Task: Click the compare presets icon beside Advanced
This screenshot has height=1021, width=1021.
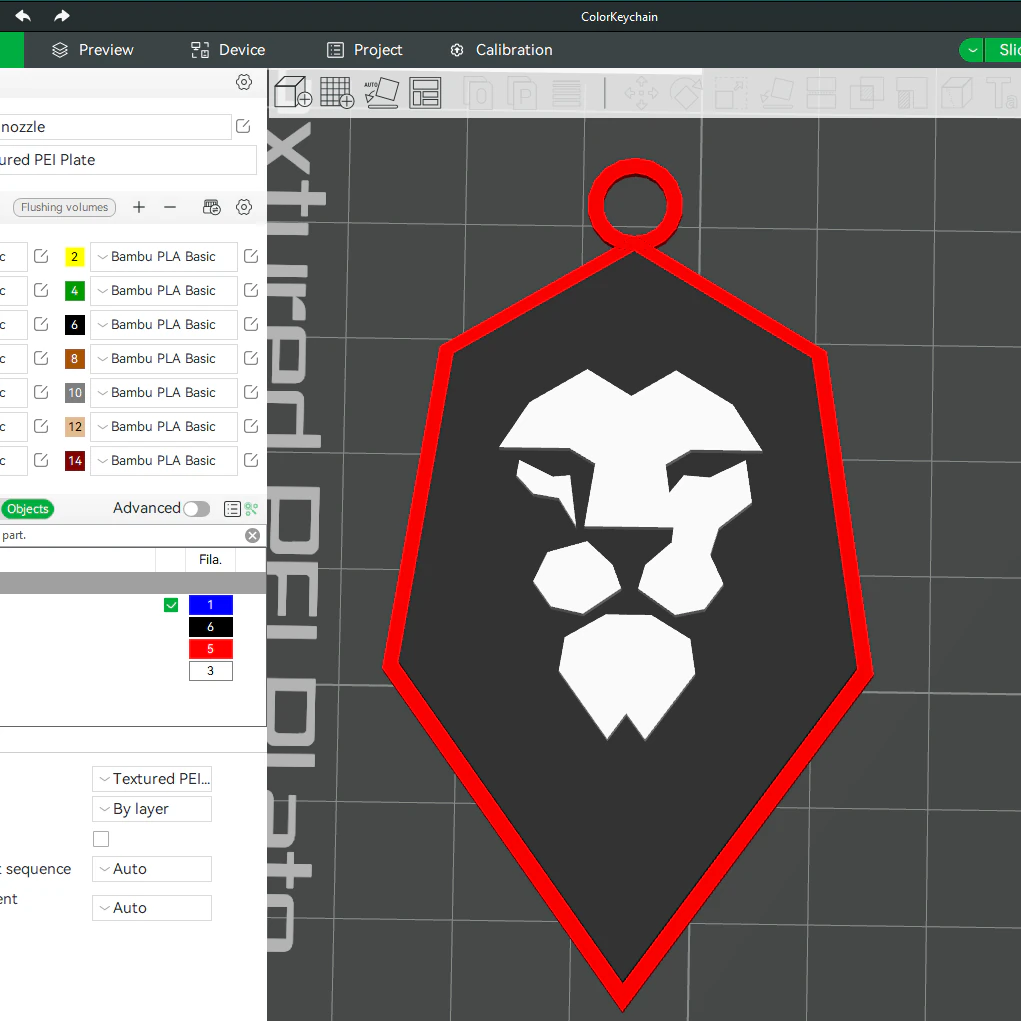Action: pyautogui.click(x=251, y=509)
